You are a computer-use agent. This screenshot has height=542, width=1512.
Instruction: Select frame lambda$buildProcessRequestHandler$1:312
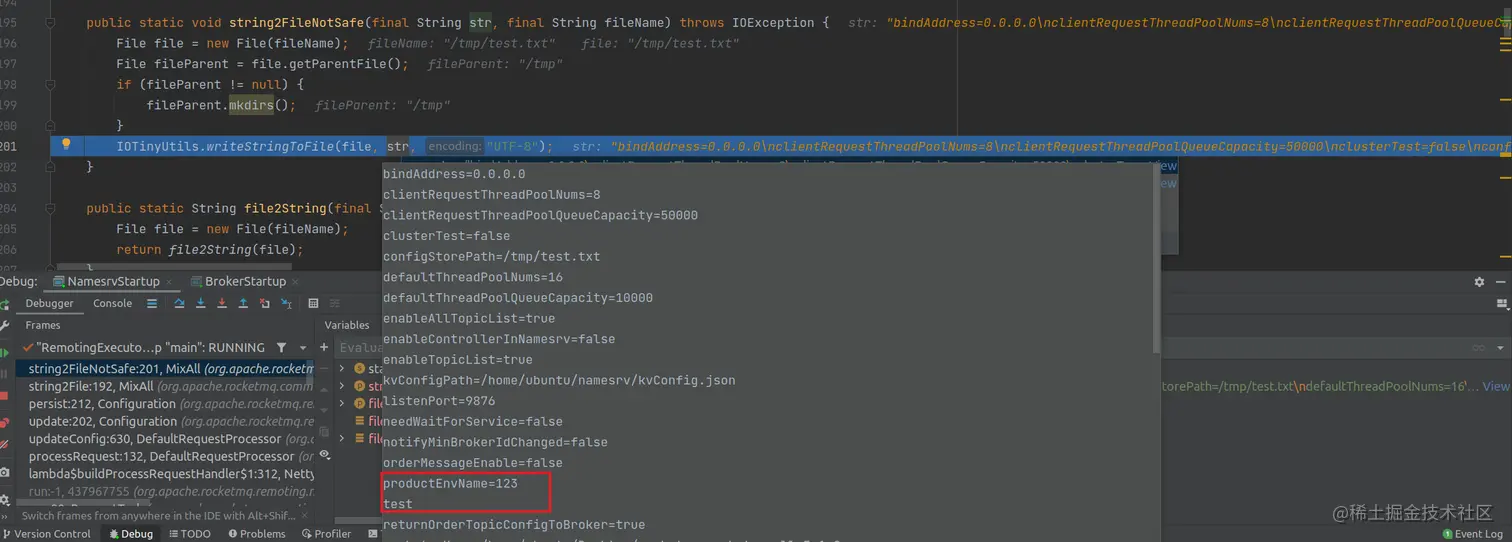[165, 473]
